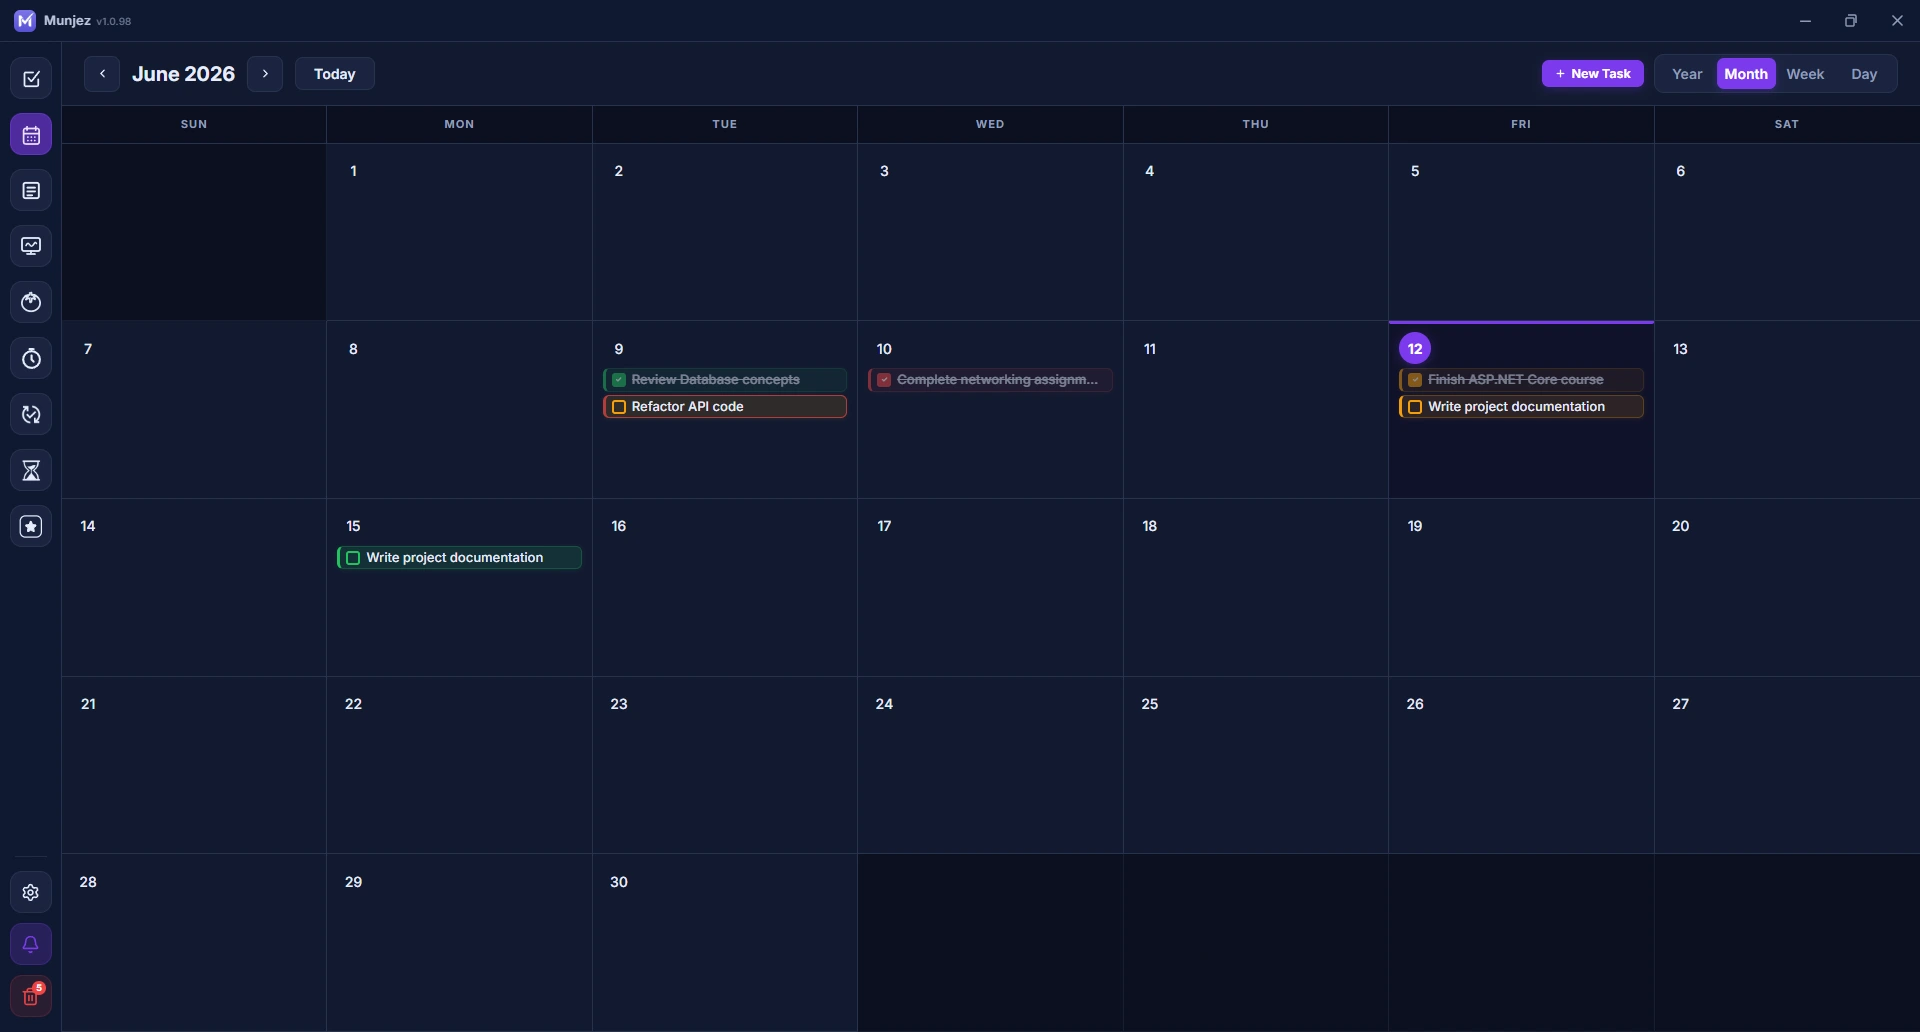Image resolution: width=1920 pixels, height=1032 pixels.
Task: Go to previous month arrow
Action: click(x=102, y=74)
